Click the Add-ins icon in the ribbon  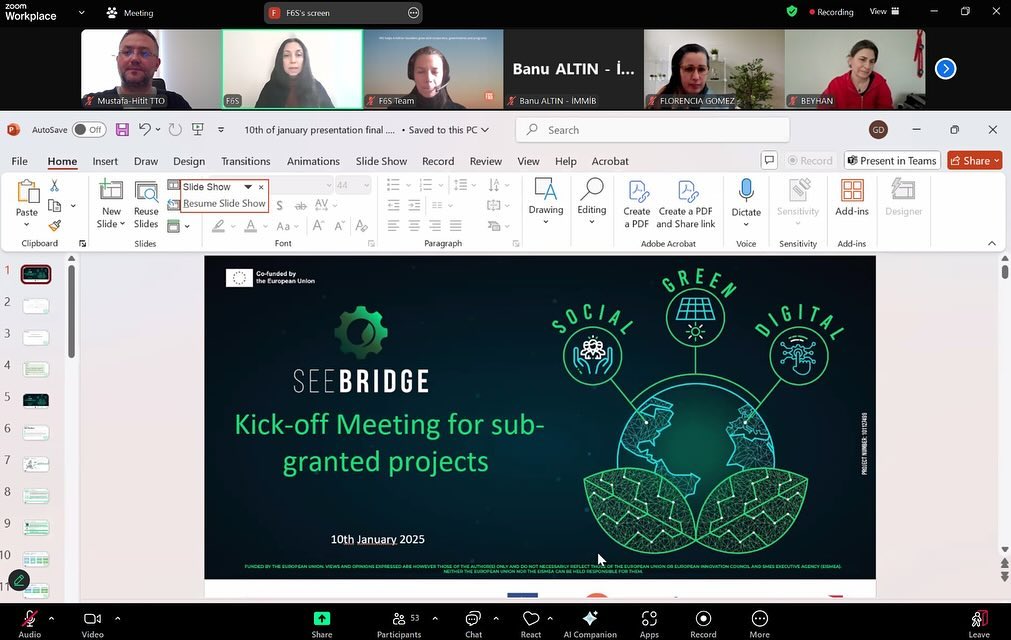point(852,191)
